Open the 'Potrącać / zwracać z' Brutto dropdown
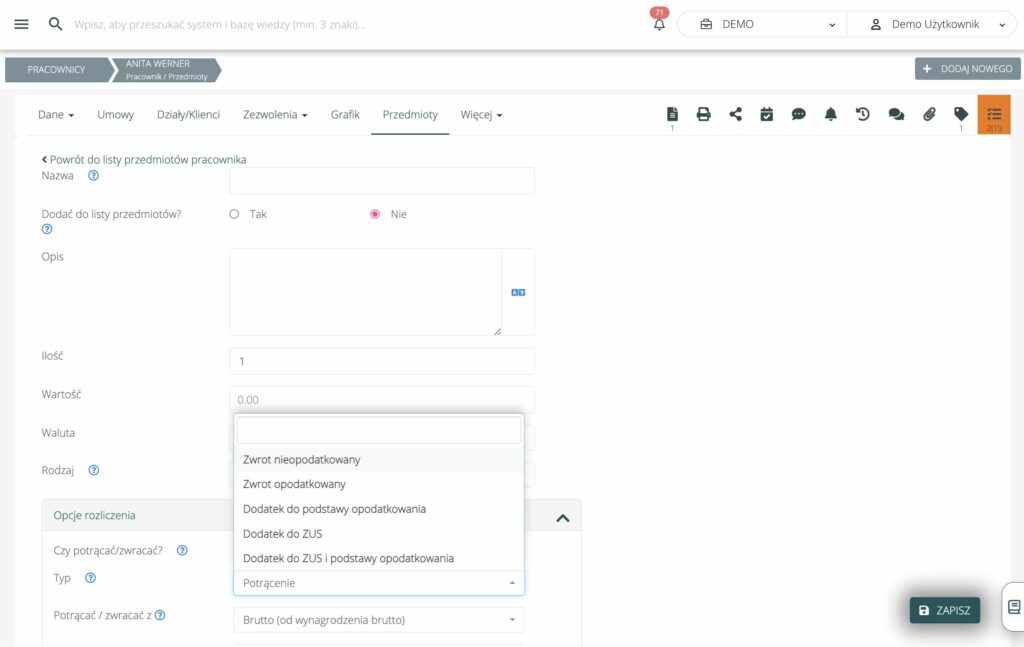 378,620
